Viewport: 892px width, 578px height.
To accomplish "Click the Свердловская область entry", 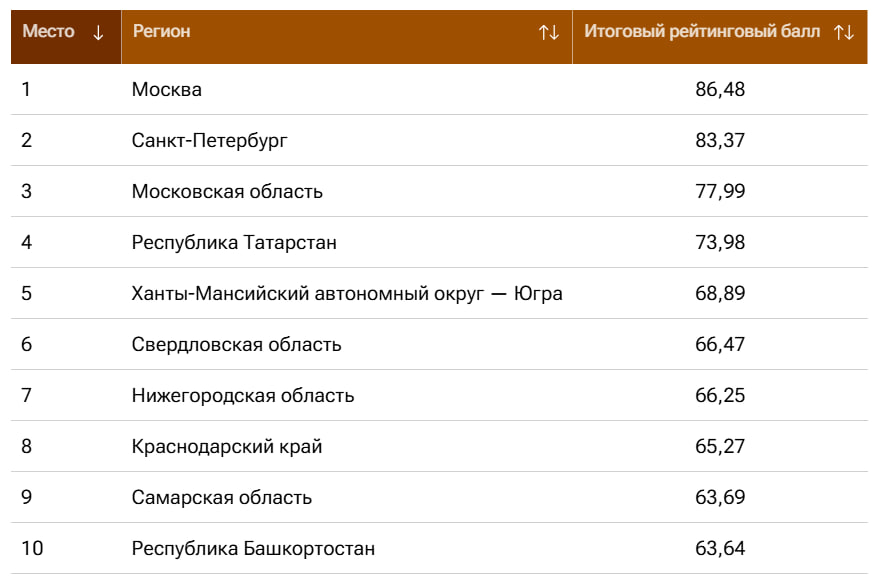I will [x=236, y=345].
